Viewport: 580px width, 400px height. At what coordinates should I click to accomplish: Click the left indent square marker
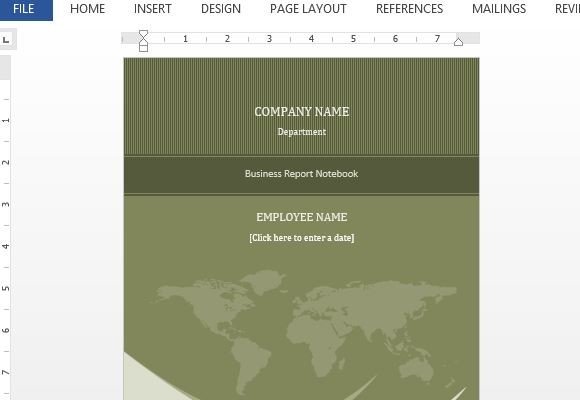click(144, 48)
